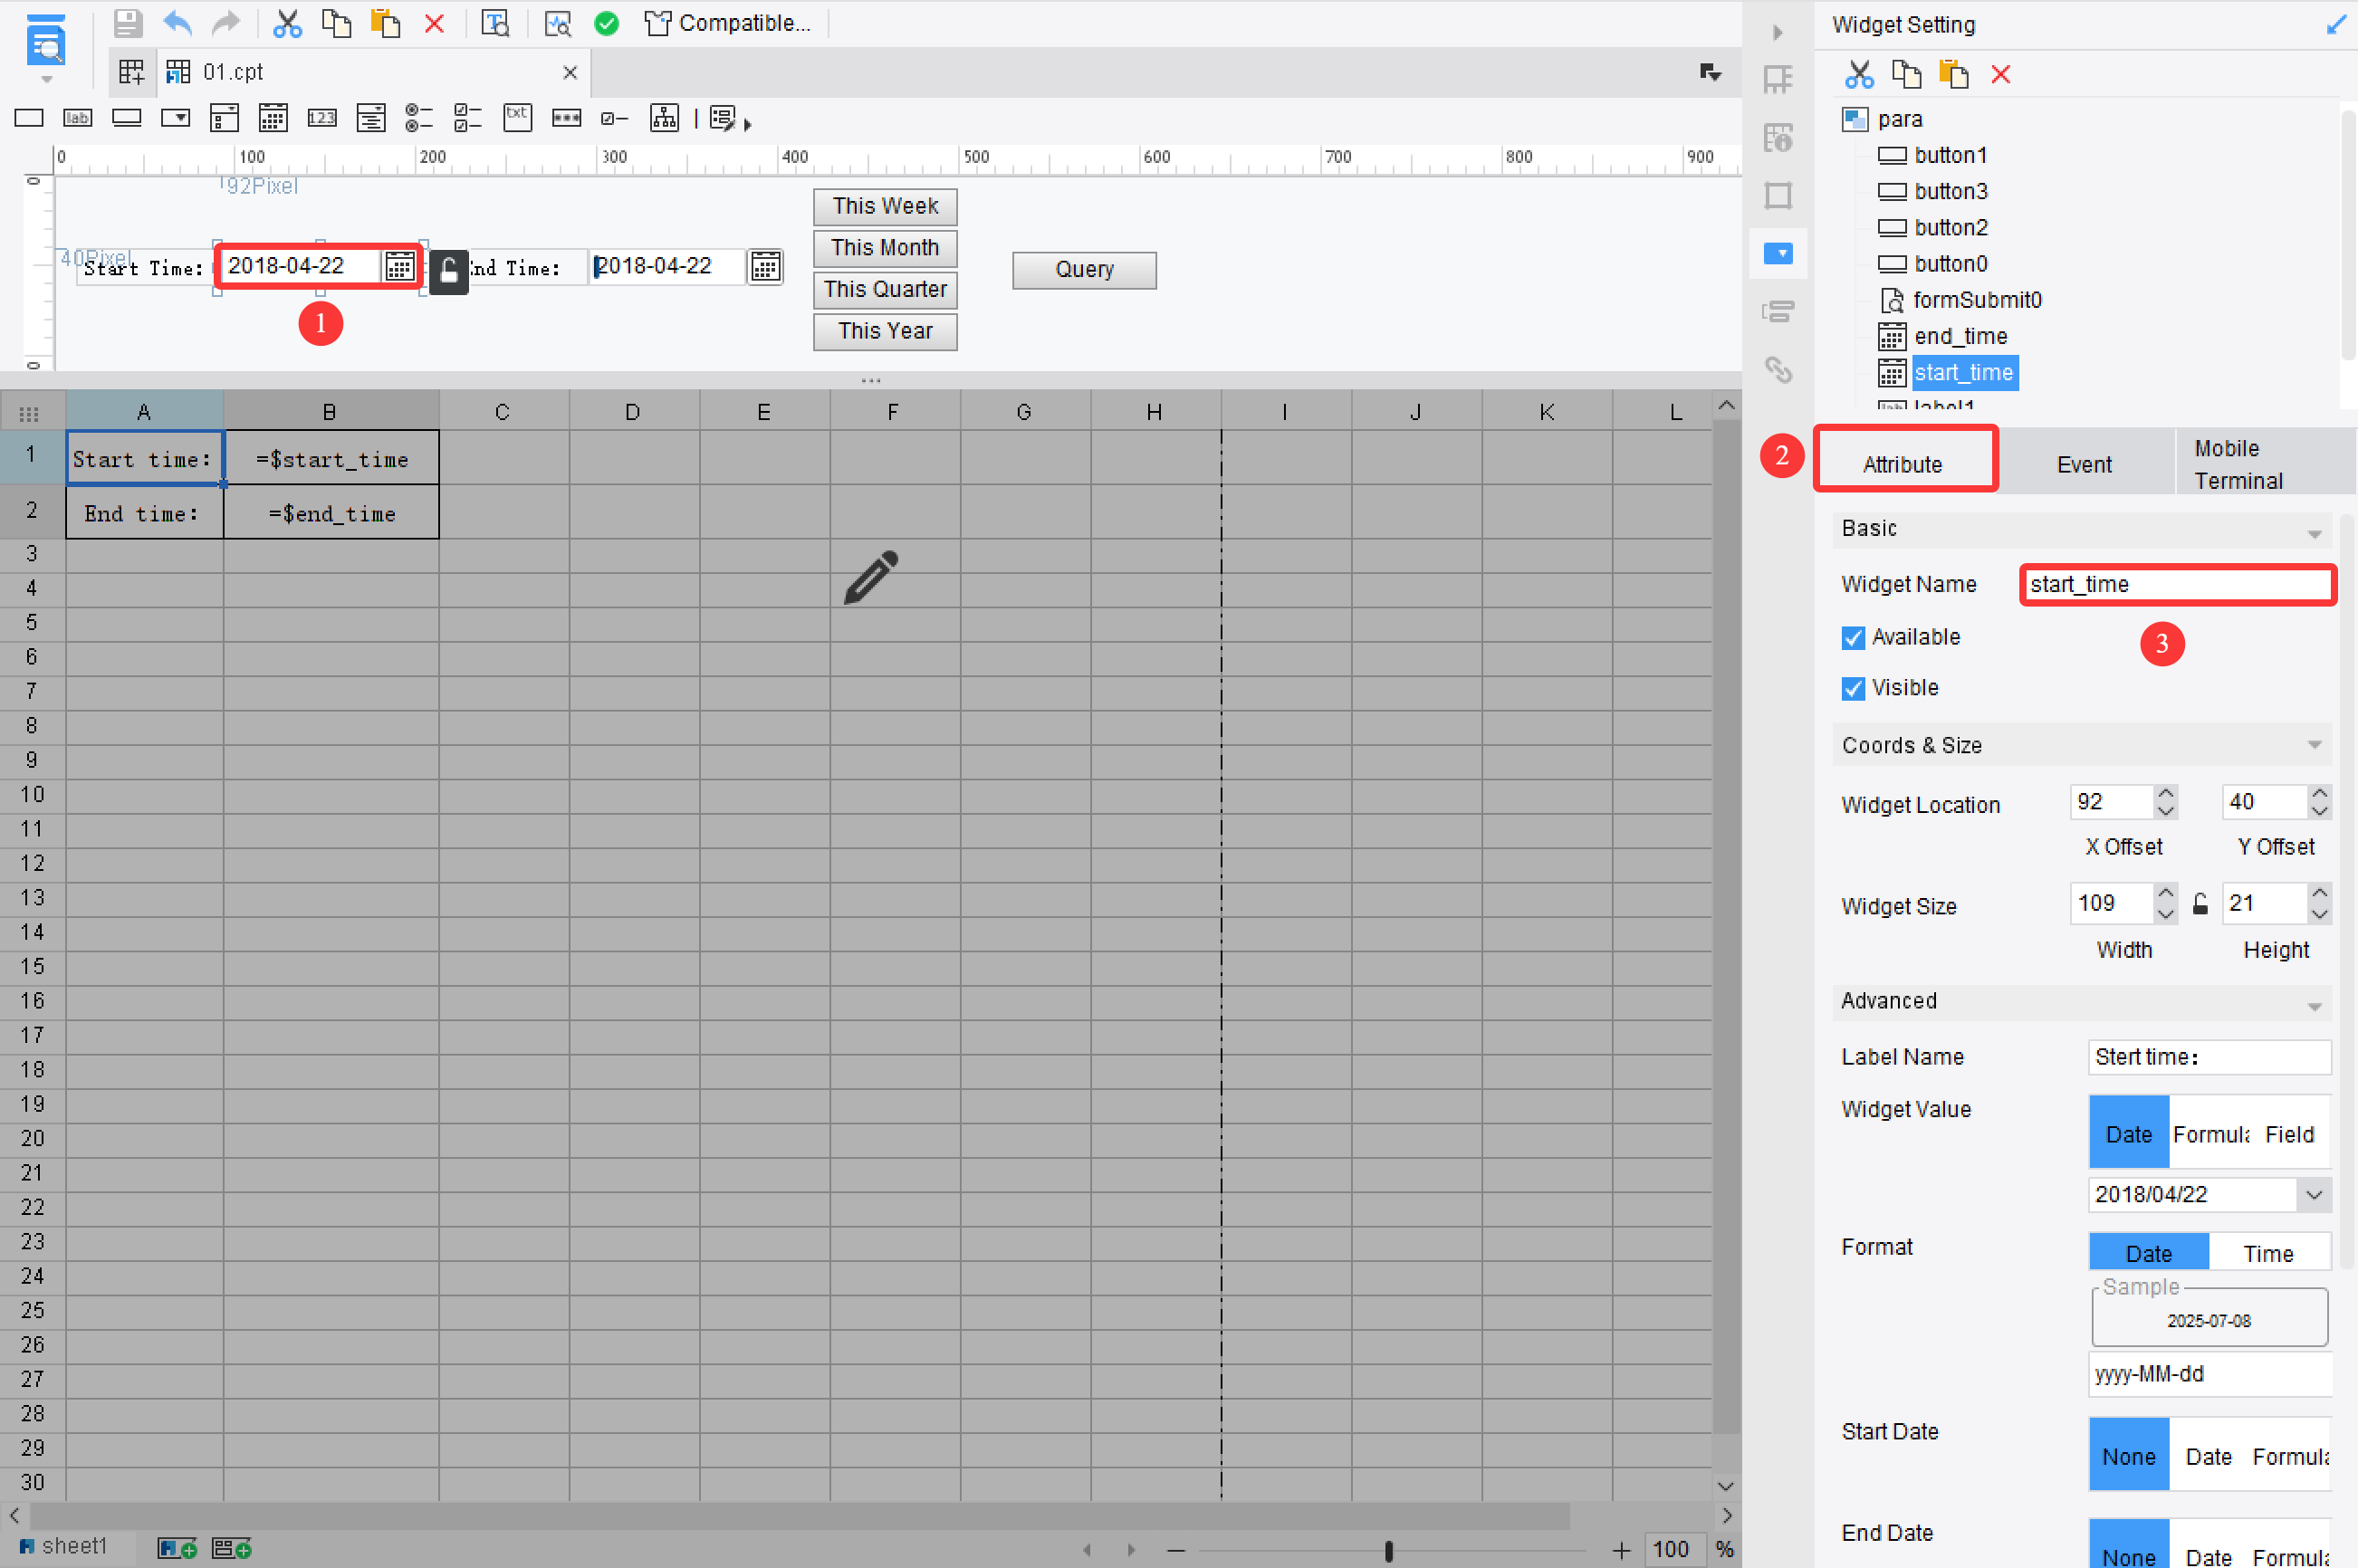Collapse the Coords & Size section
This screenshot has width=2358, height=1568.
[2314, 745]
